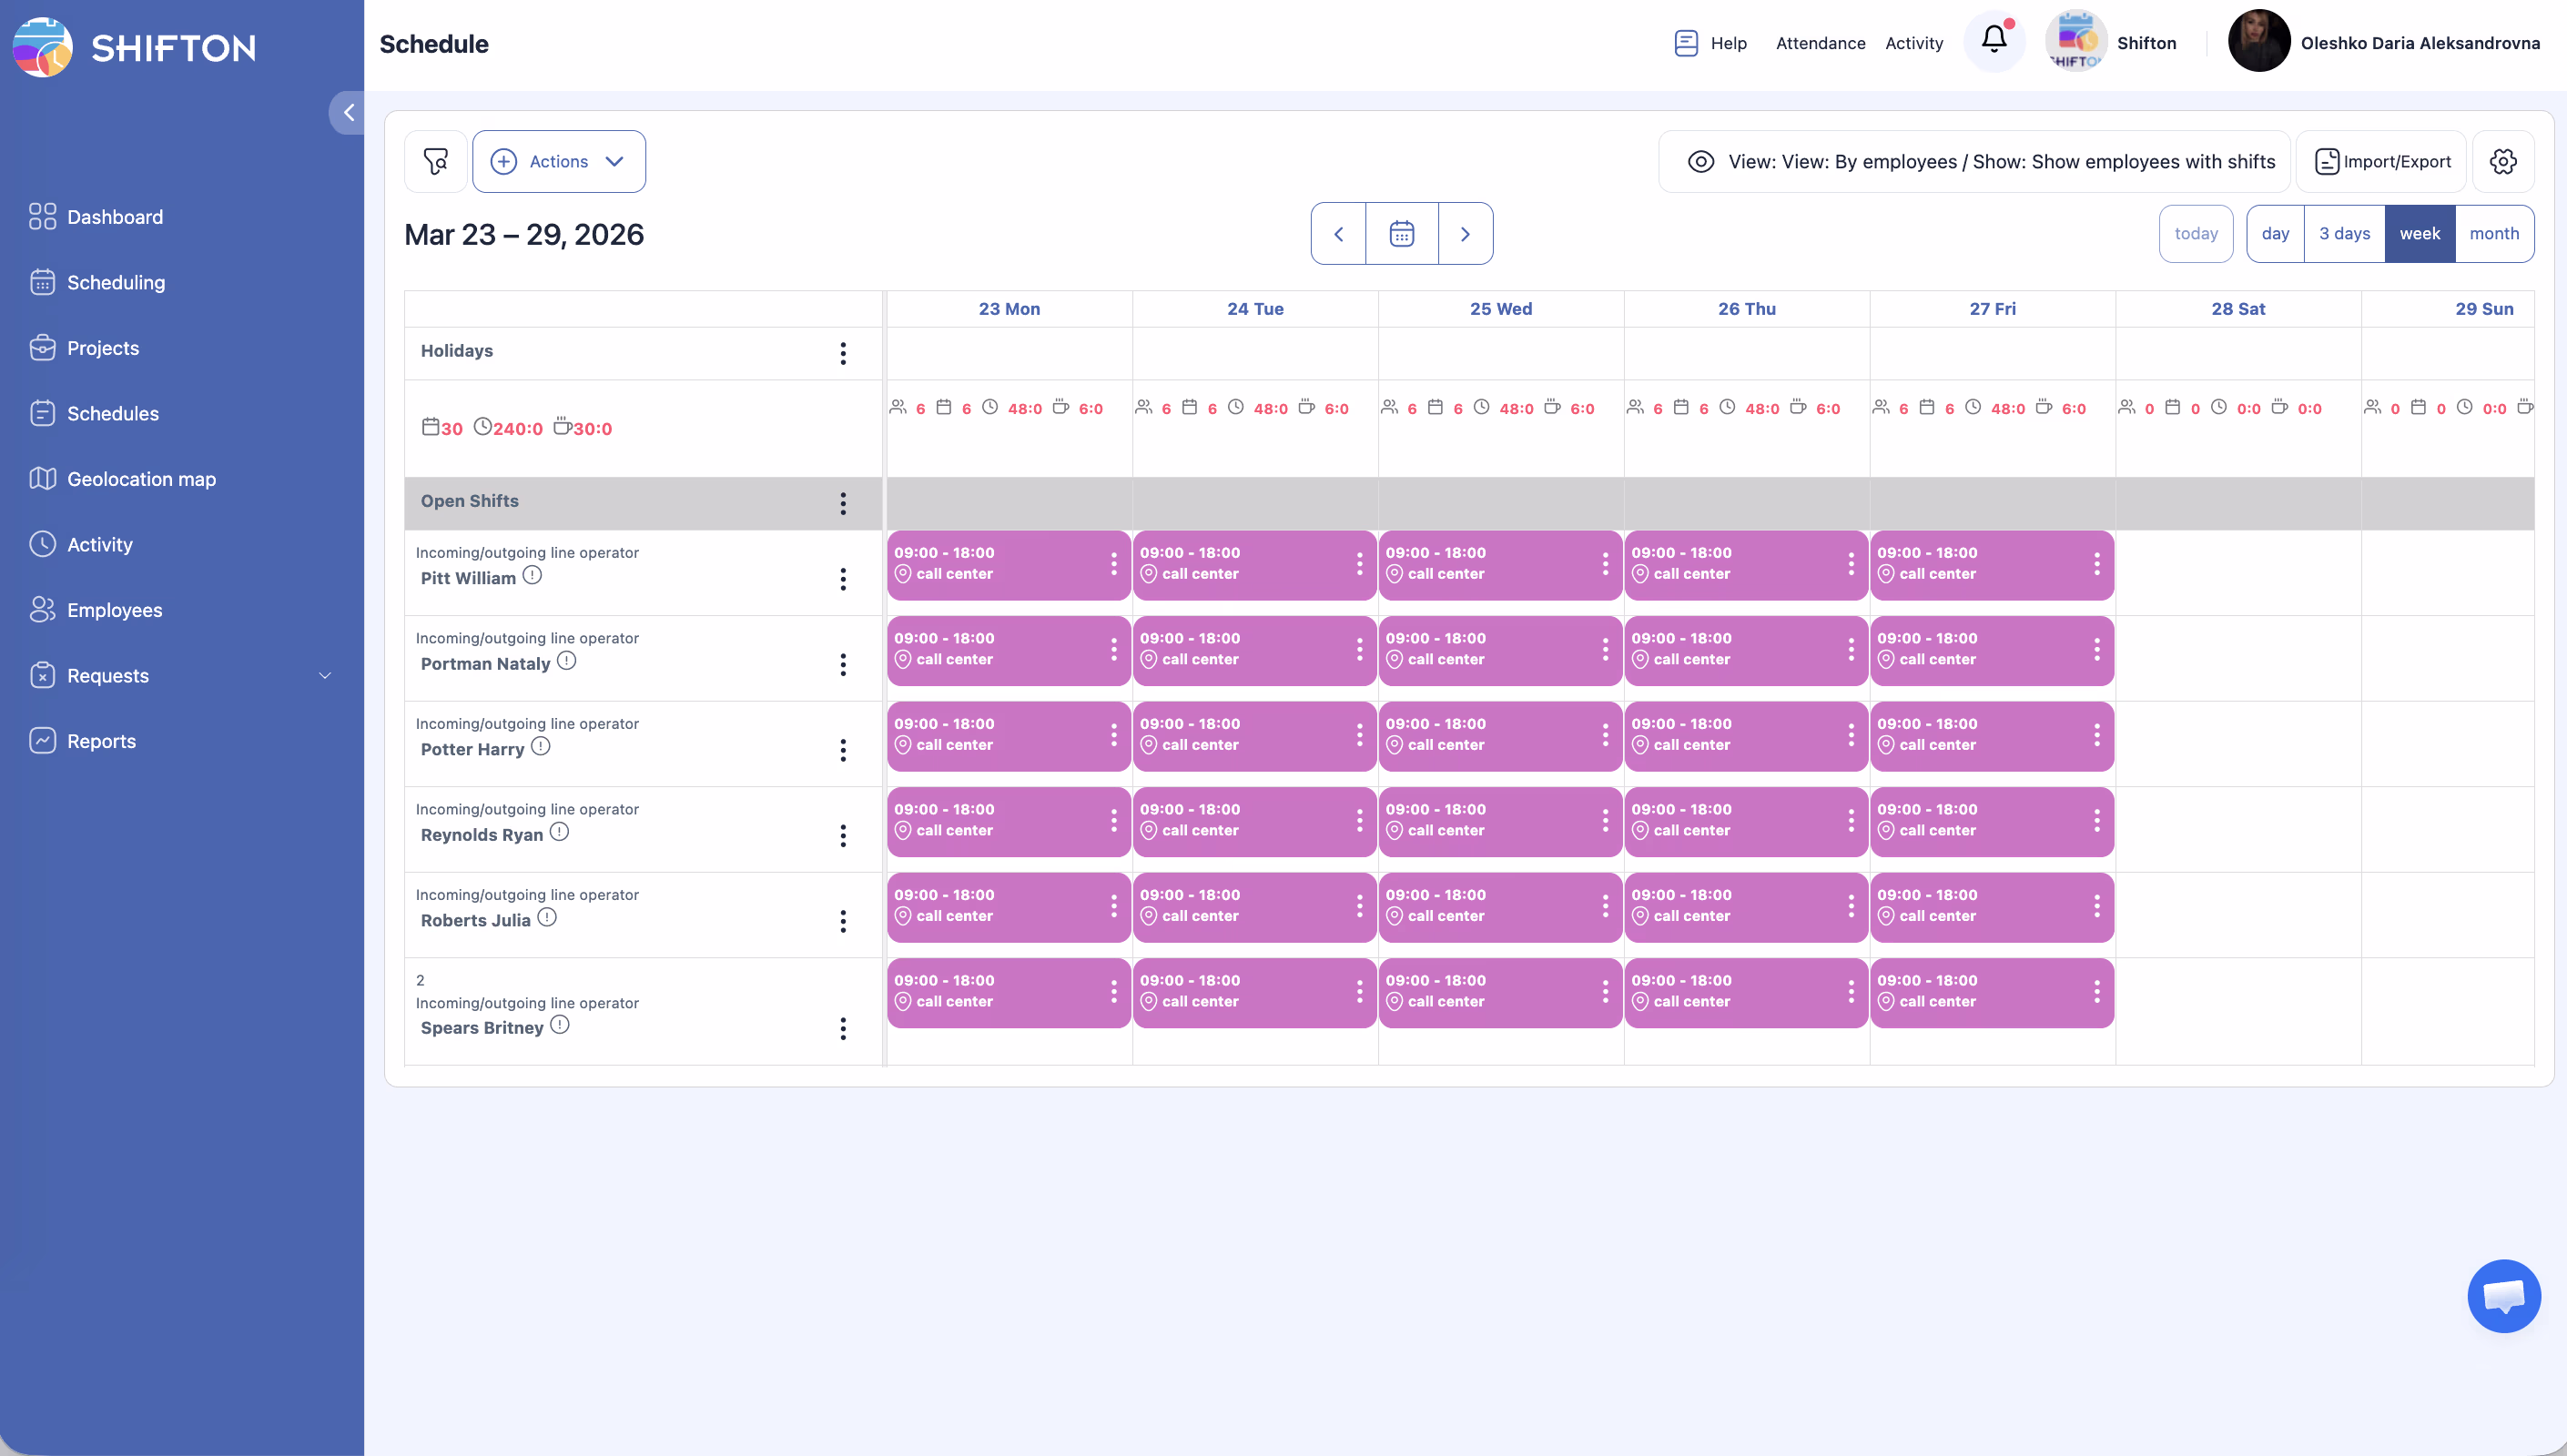Switch to 3 days view

(x=2344, y=234)
